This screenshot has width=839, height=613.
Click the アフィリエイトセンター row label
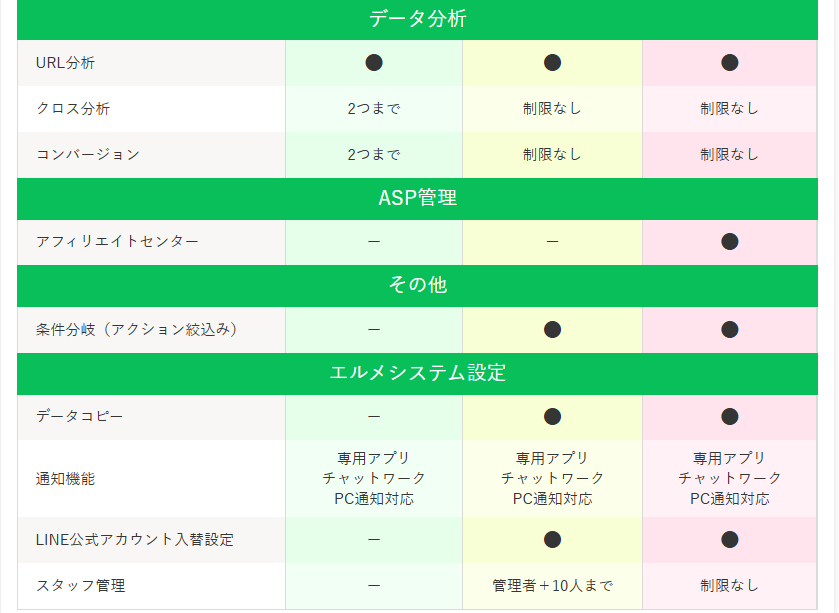tap(117, 242)
